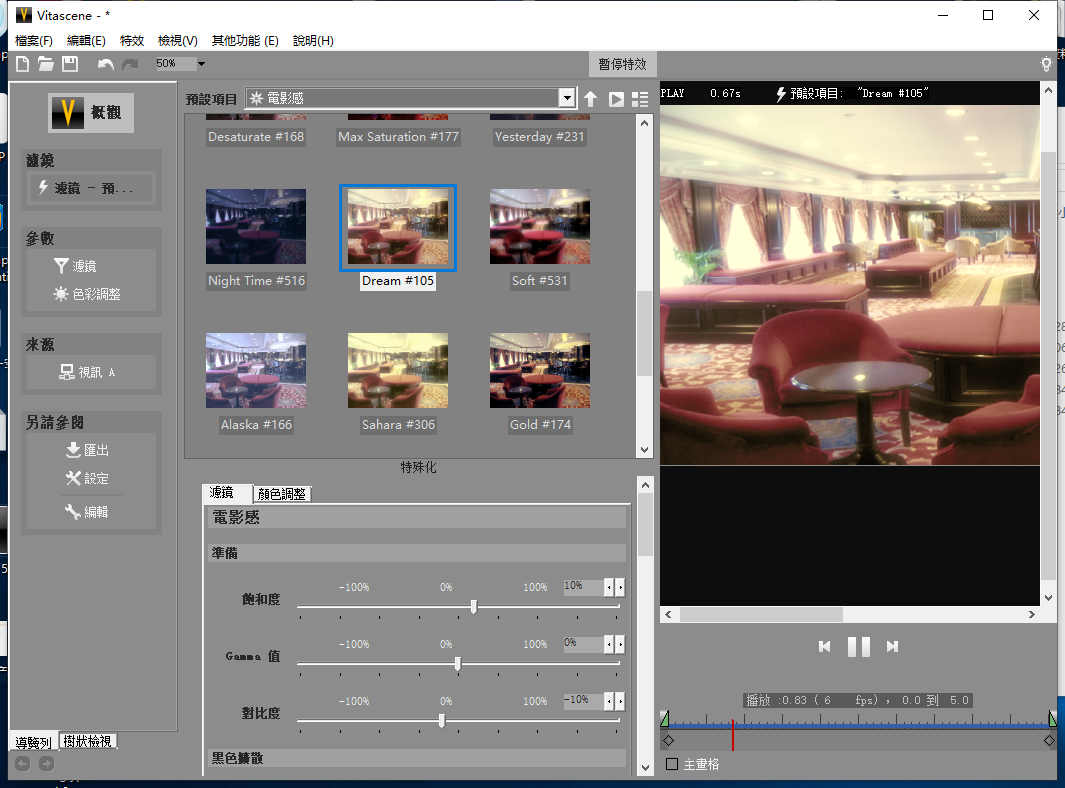Screen dimensions: 1065x788
Task: Select the Dream #105 preset thumbnail
Action: click(398, 227)
